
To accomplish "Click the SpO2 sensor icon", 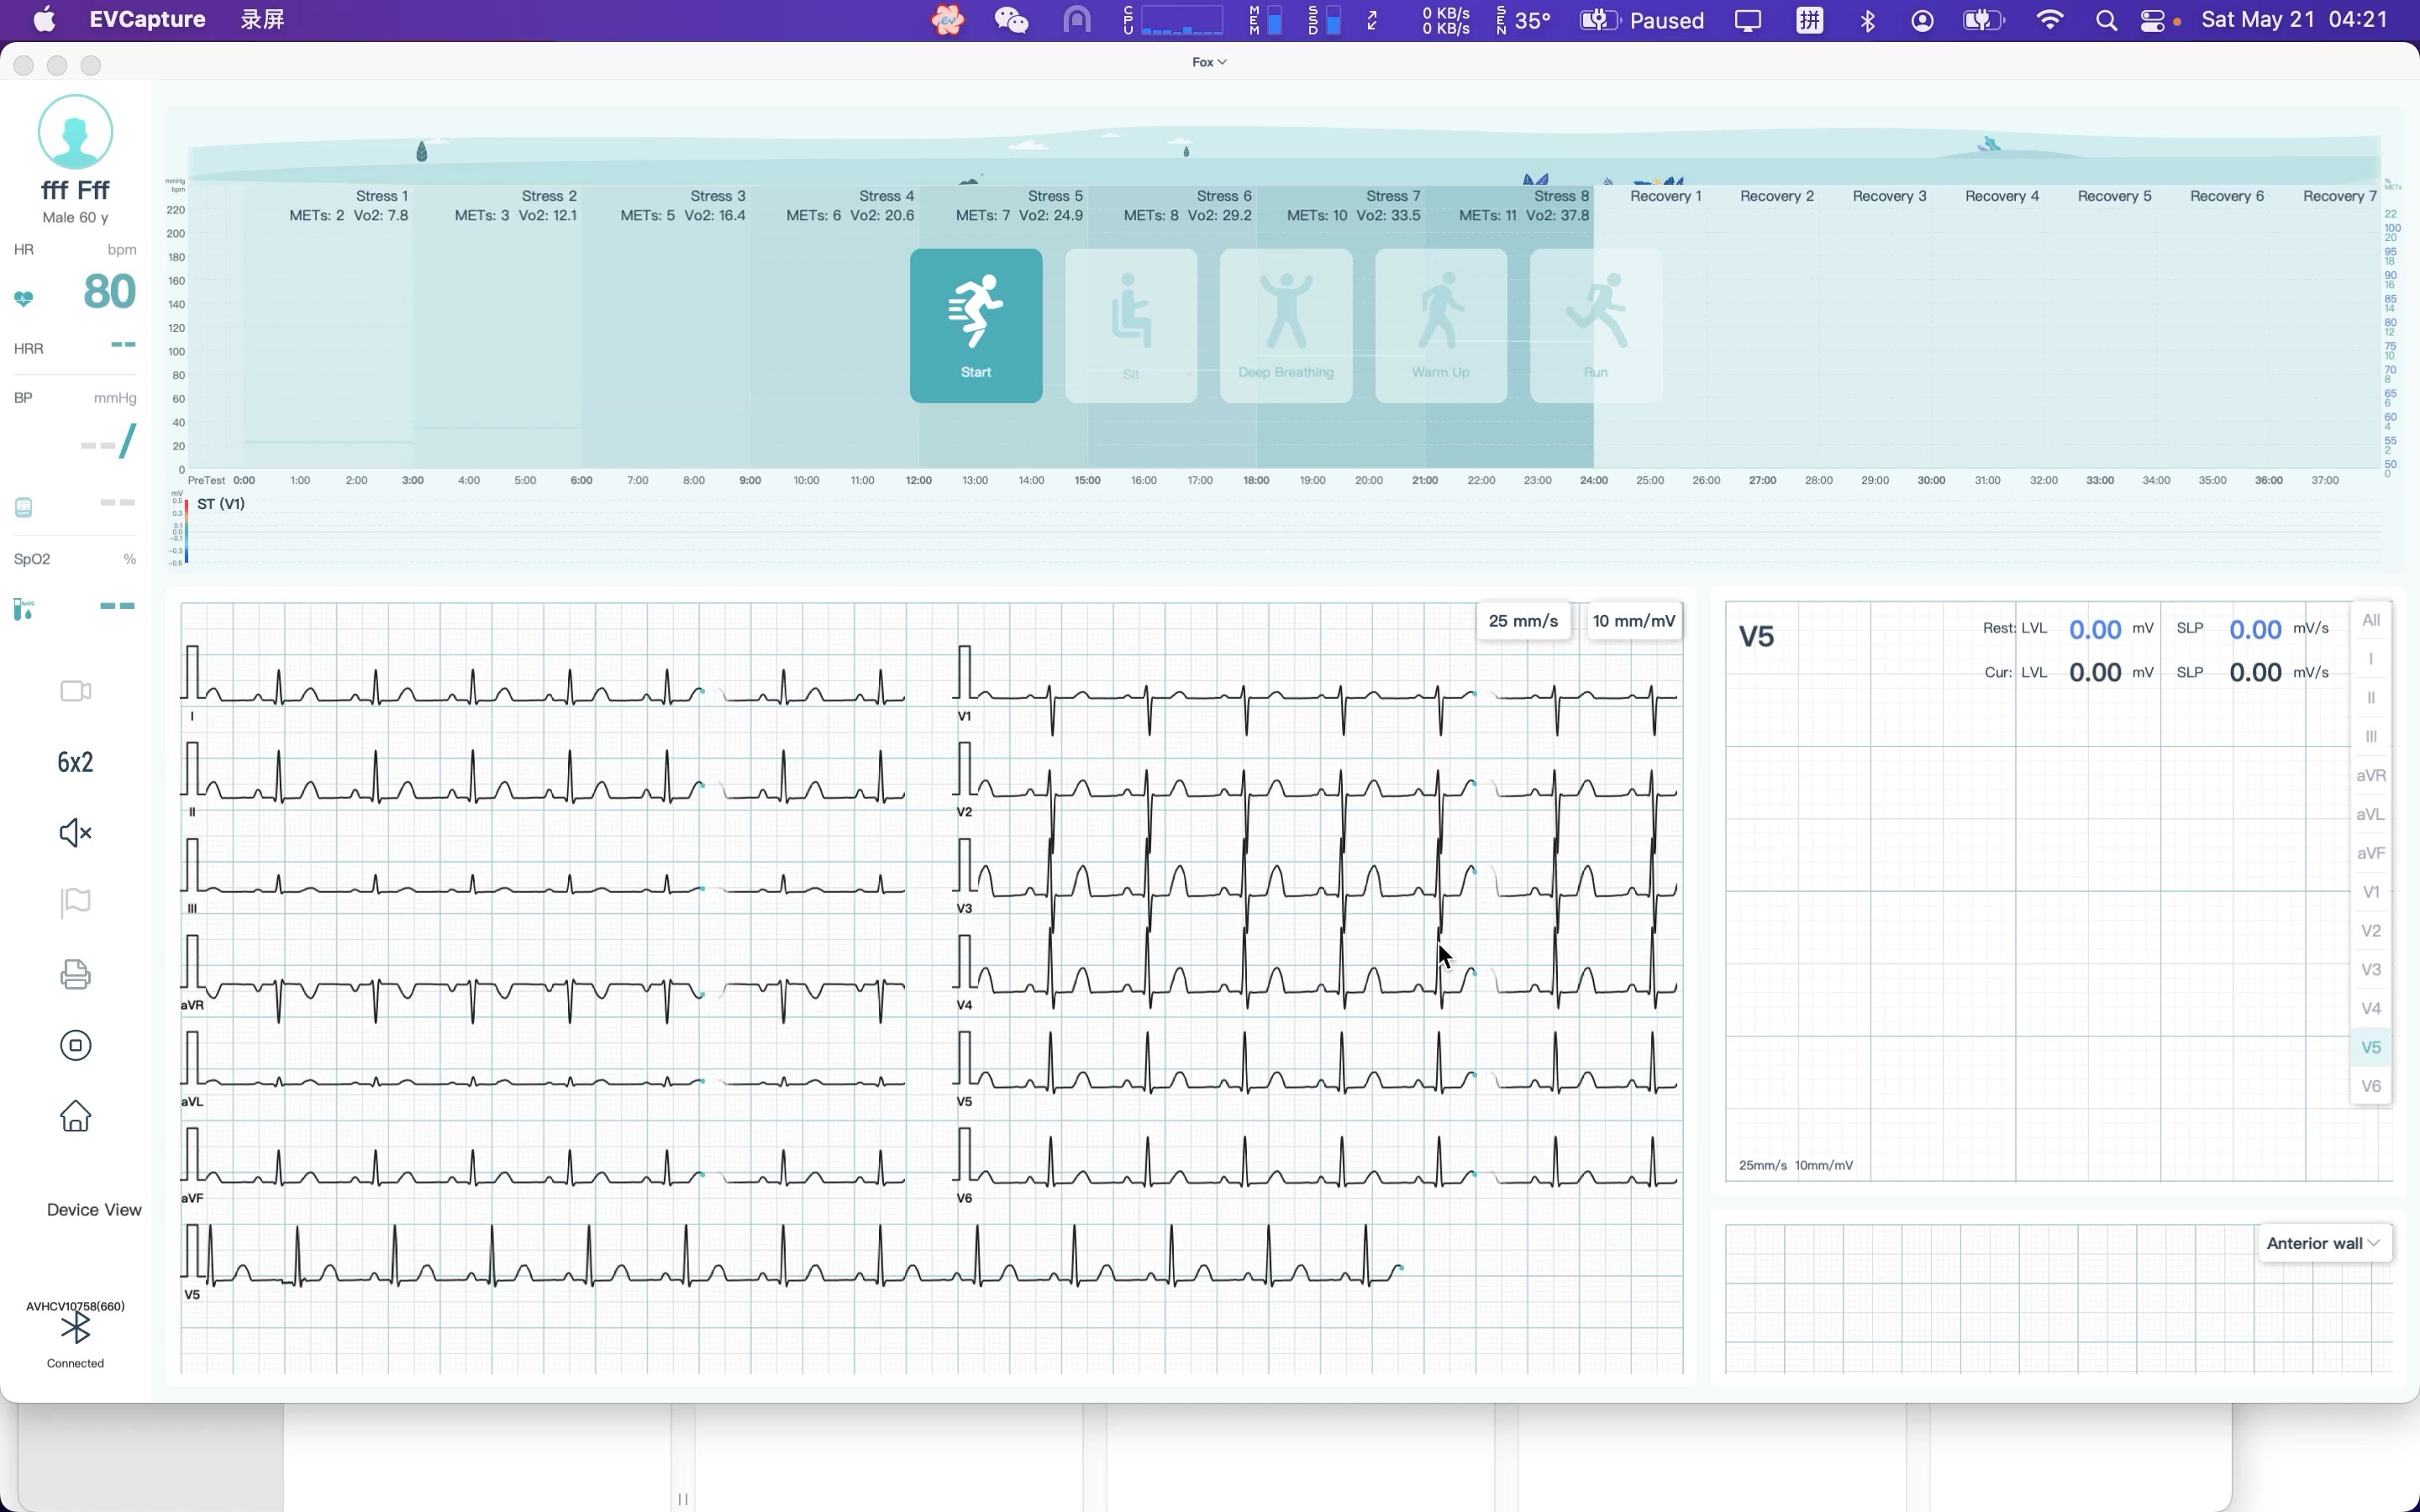I will click(24, 609).
